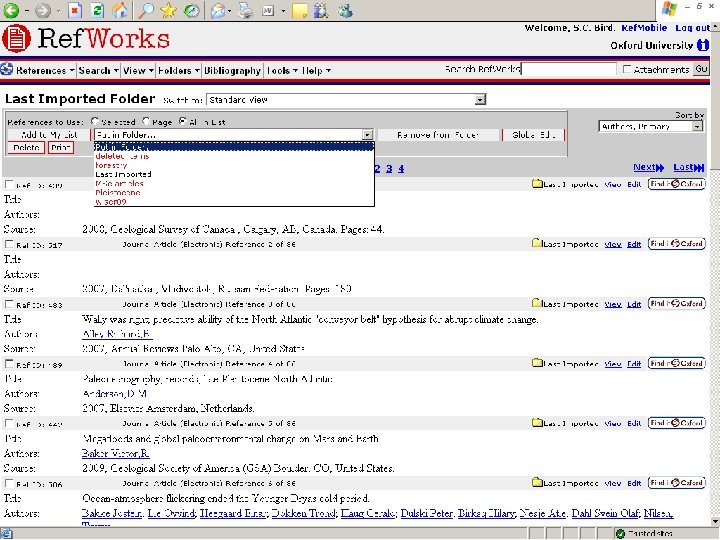Open the RefMobile link
The height and width of the screenshot is (540, 720).
click(x=644, y=28)
